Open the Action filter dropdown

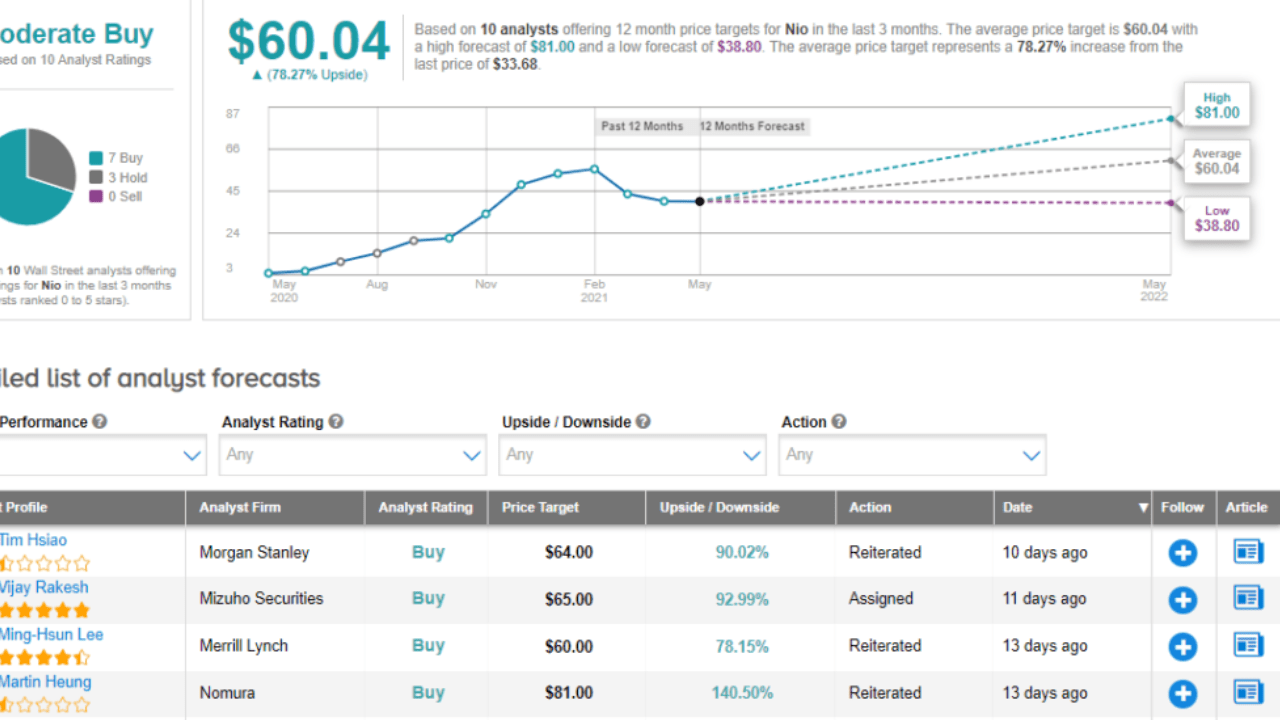913,455
